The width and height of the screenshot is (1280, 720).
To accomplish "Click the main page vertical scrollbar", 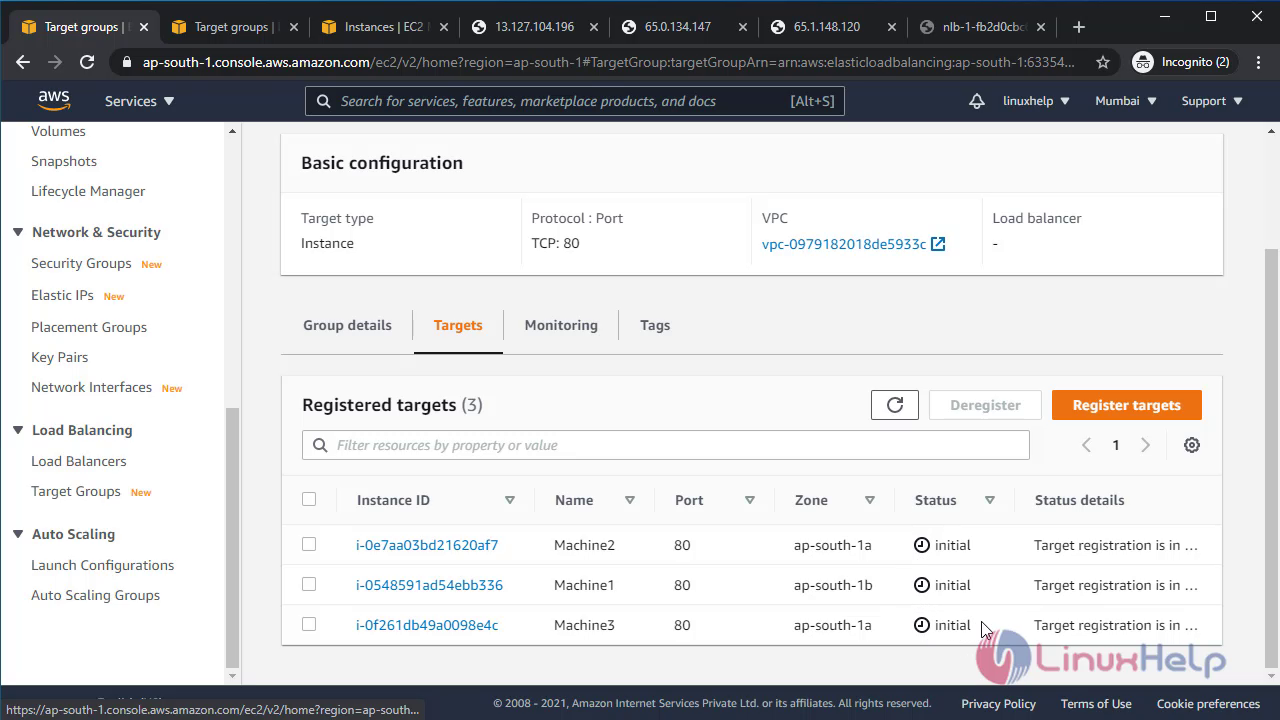I will pos(1272,457).
